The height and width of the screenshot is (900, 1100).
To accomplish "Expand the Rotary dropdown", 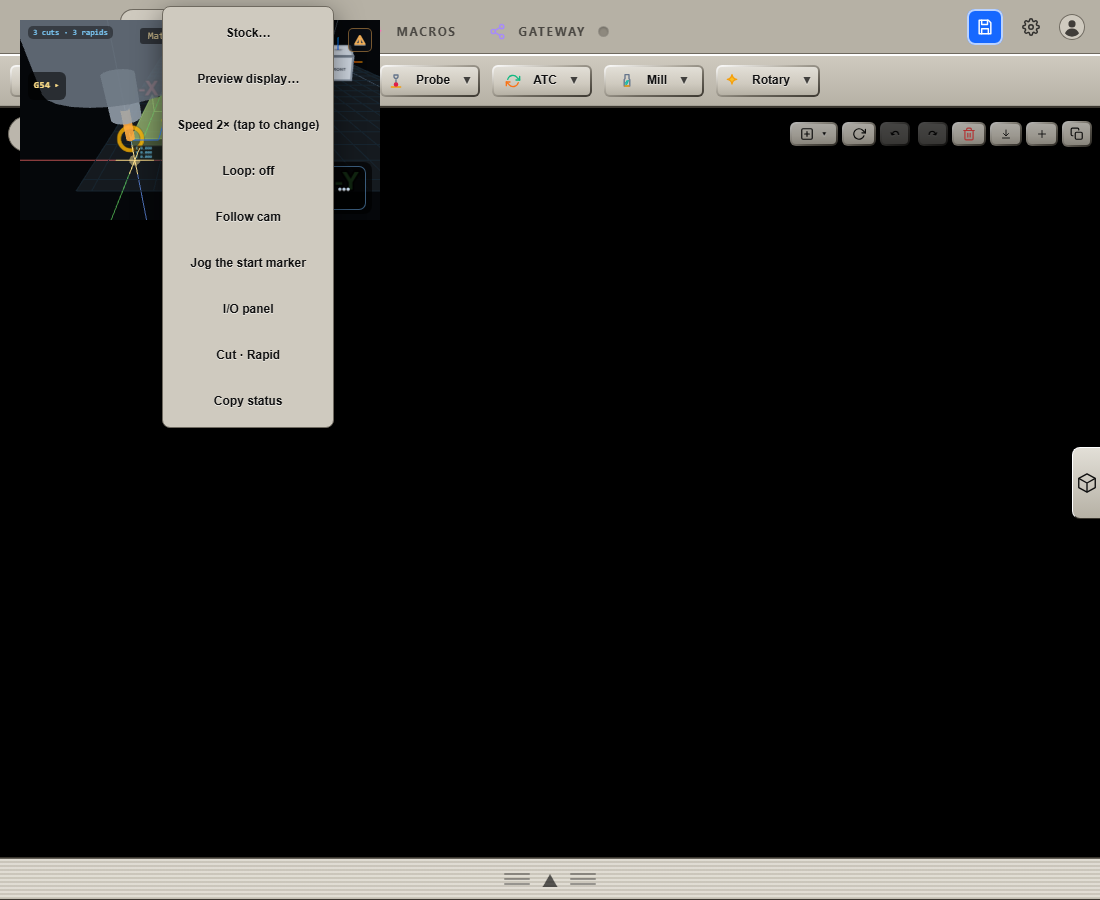I will tap(767, 80).
